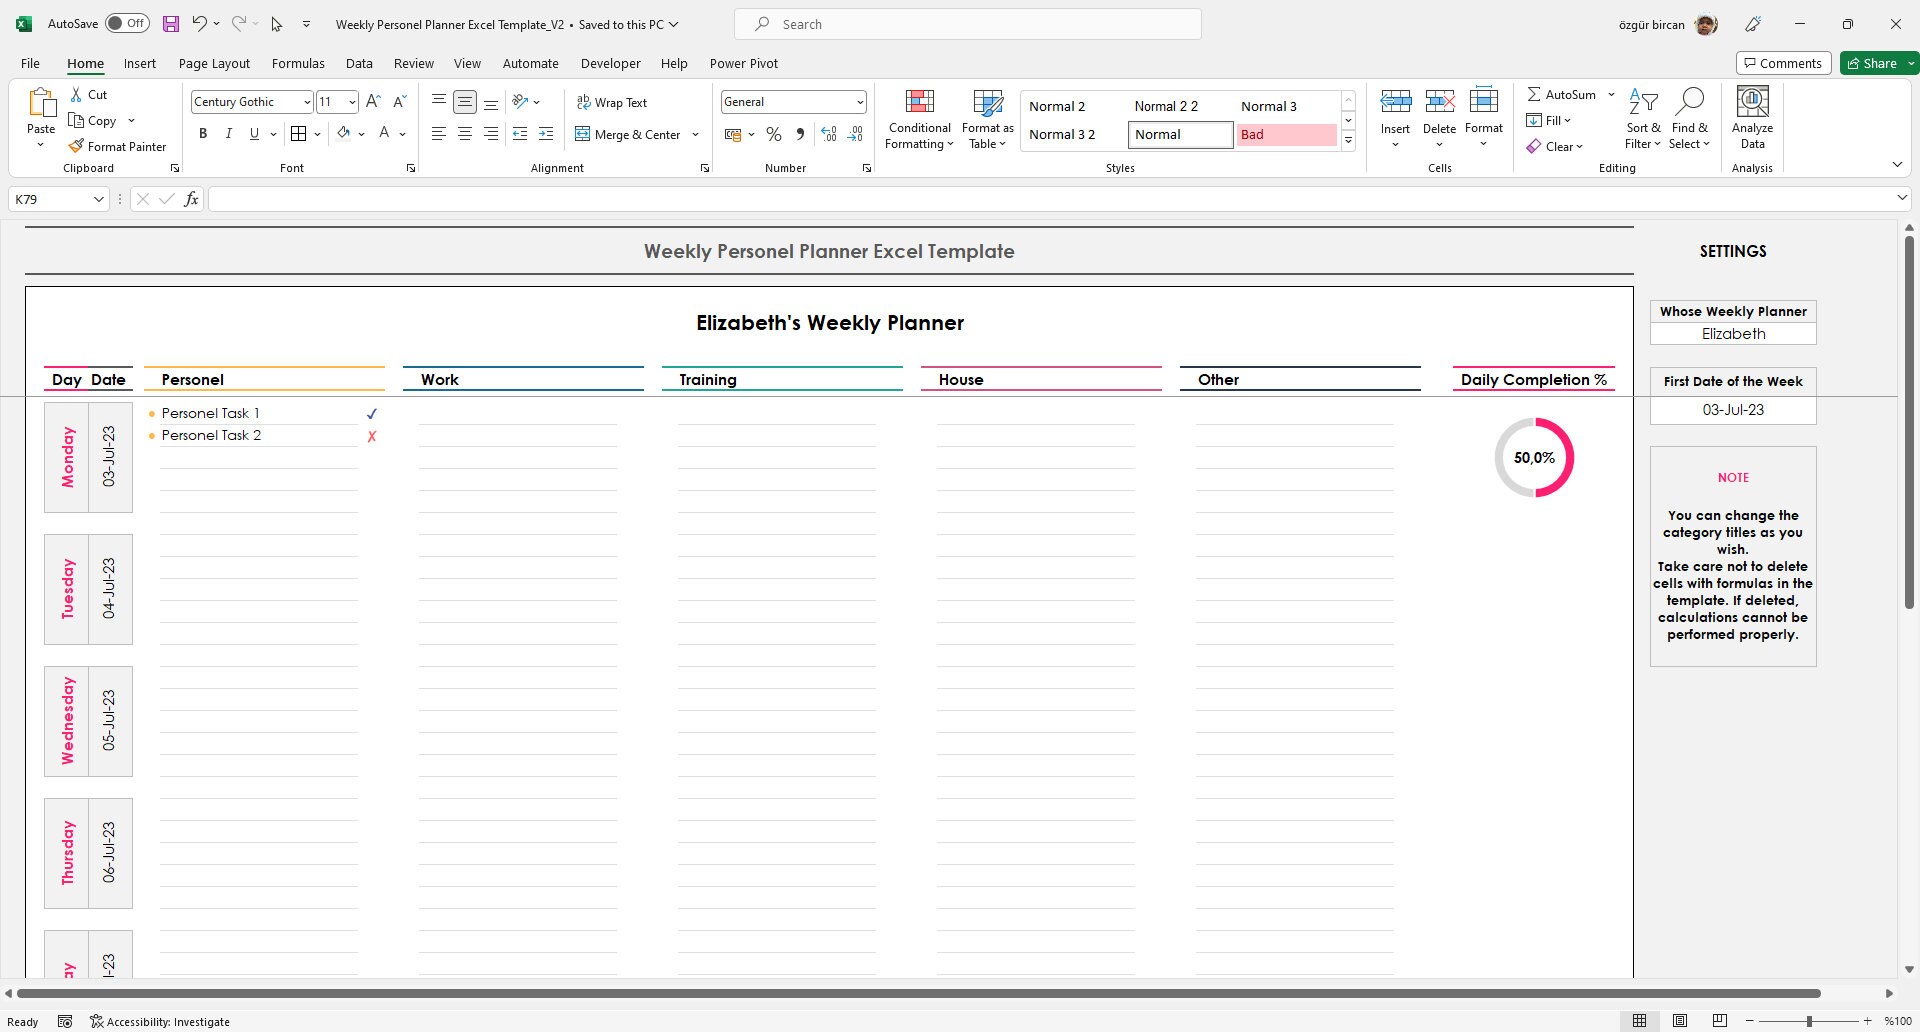Toggle bold formatting
This screenshot has height=1032, width=1920.
[203, 133]
